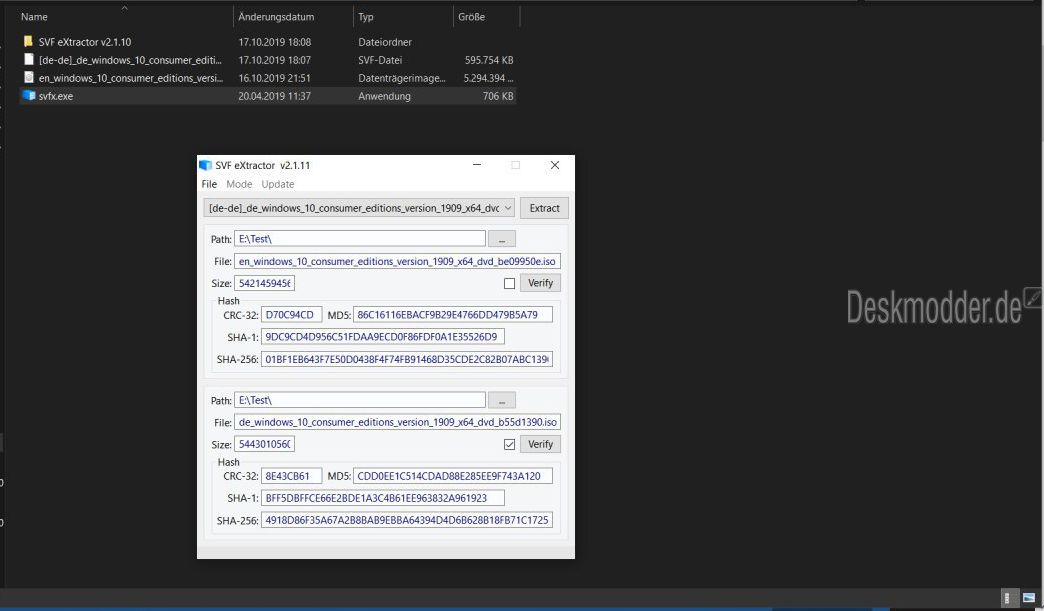
Task: Click the 16.10.2019 21:51 date cell
Action: tap(274, 78)
